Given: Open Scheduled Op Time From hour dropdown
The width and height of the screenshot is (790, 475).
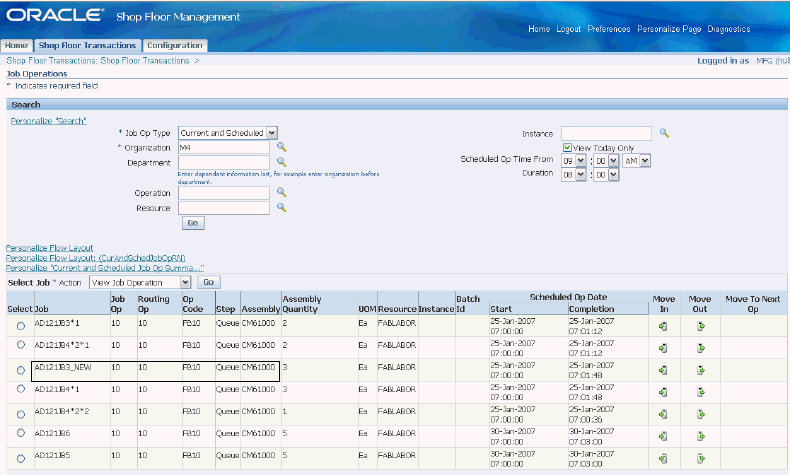Looking at the screenshot, I should click(x=574, y=161).
